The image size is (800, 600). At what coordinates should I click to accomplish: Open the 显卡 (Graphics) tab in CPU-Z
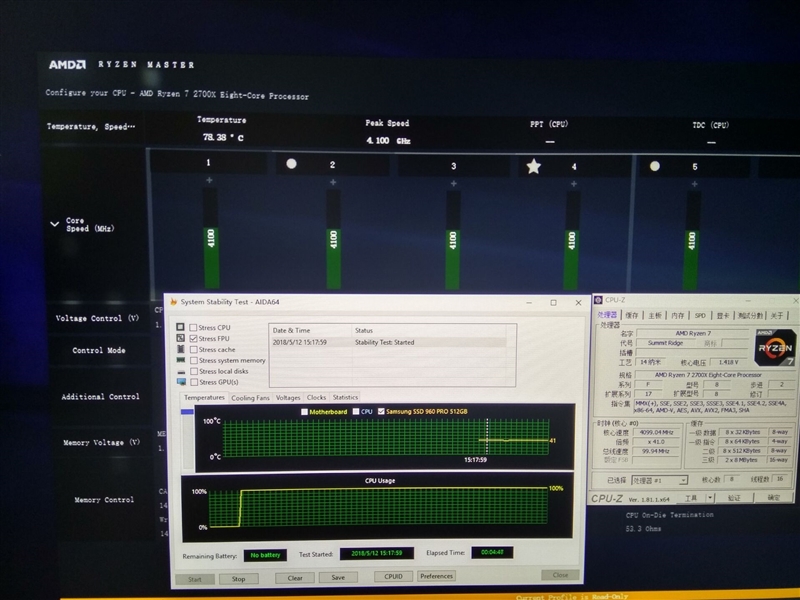(722, 316)
